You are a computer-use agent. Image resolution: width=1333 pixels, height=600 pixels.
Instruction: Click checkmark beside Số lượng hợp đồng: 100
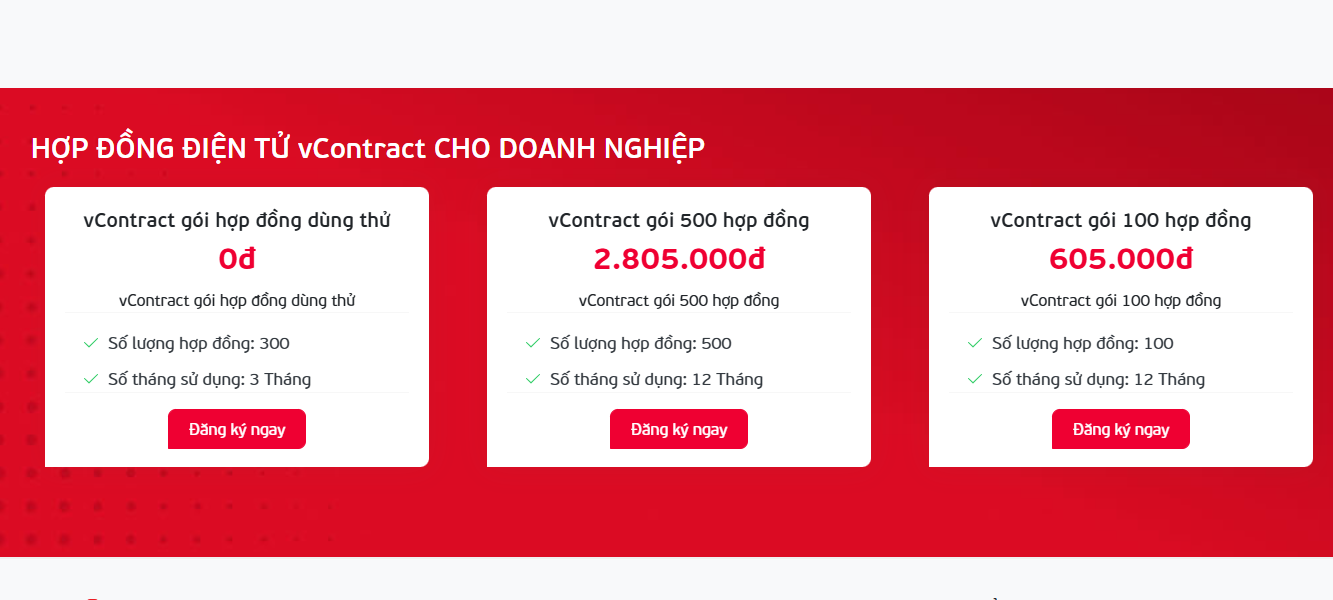pos(974,343)
